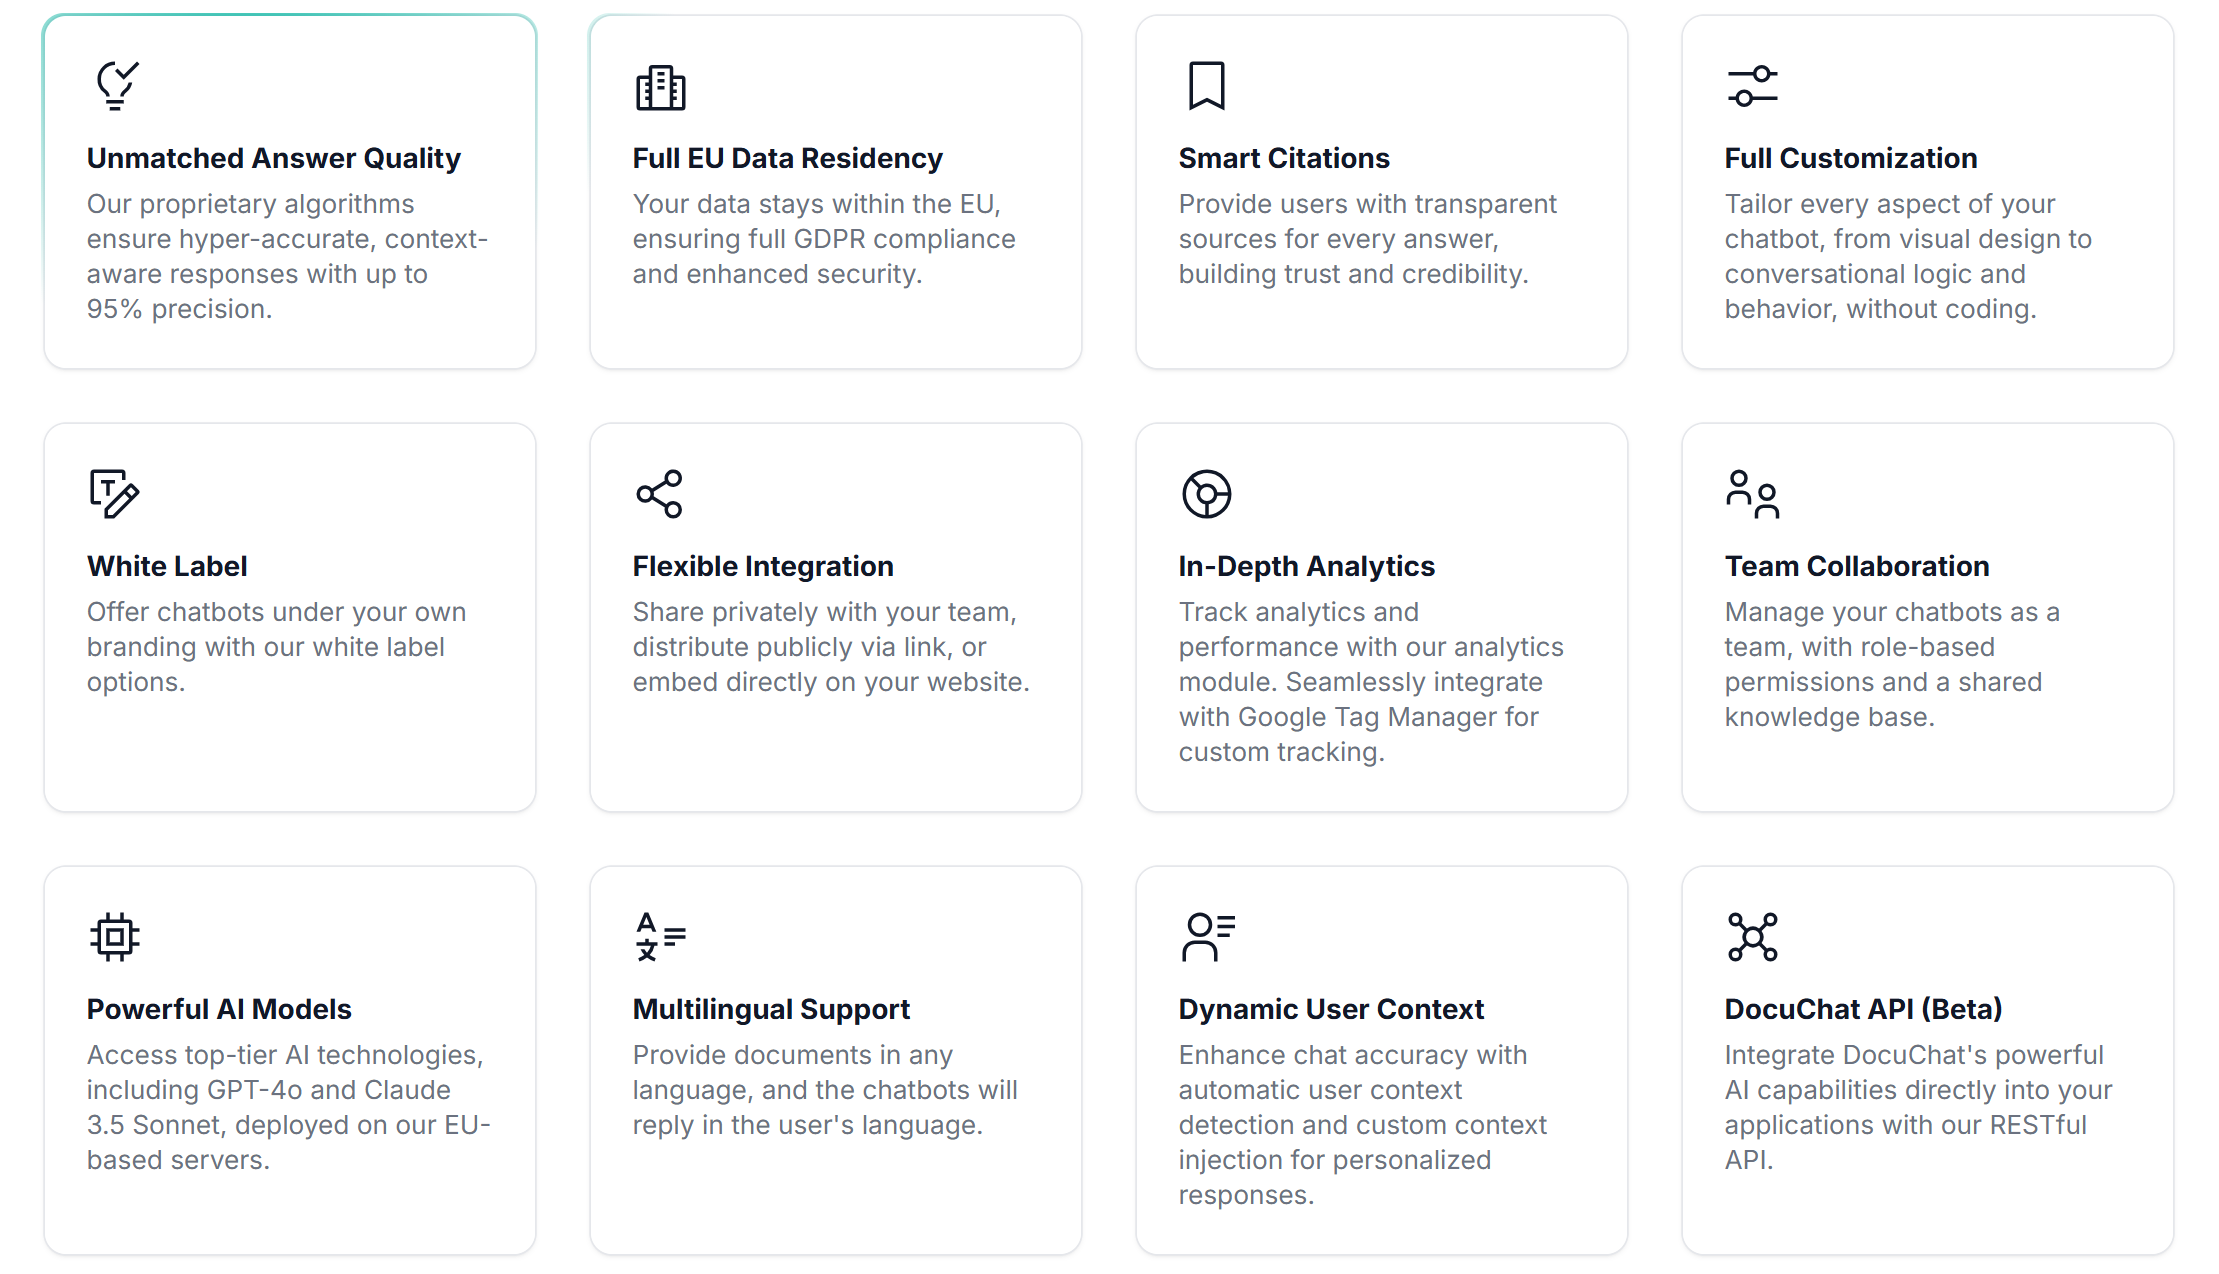Click the Team Collaboration heading
Viewport: 2219px width, 1274px height.
click(1857, 566)
